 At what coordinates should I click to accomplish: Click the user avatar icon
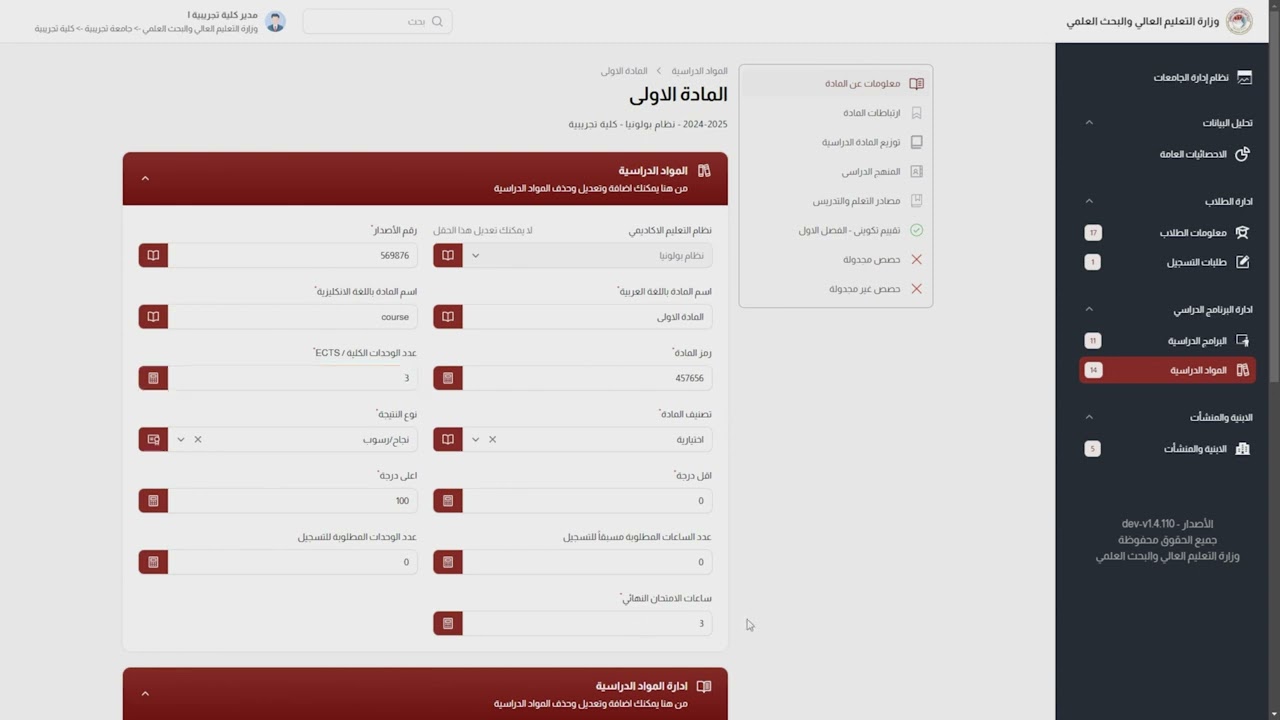[x=275, y=21]
